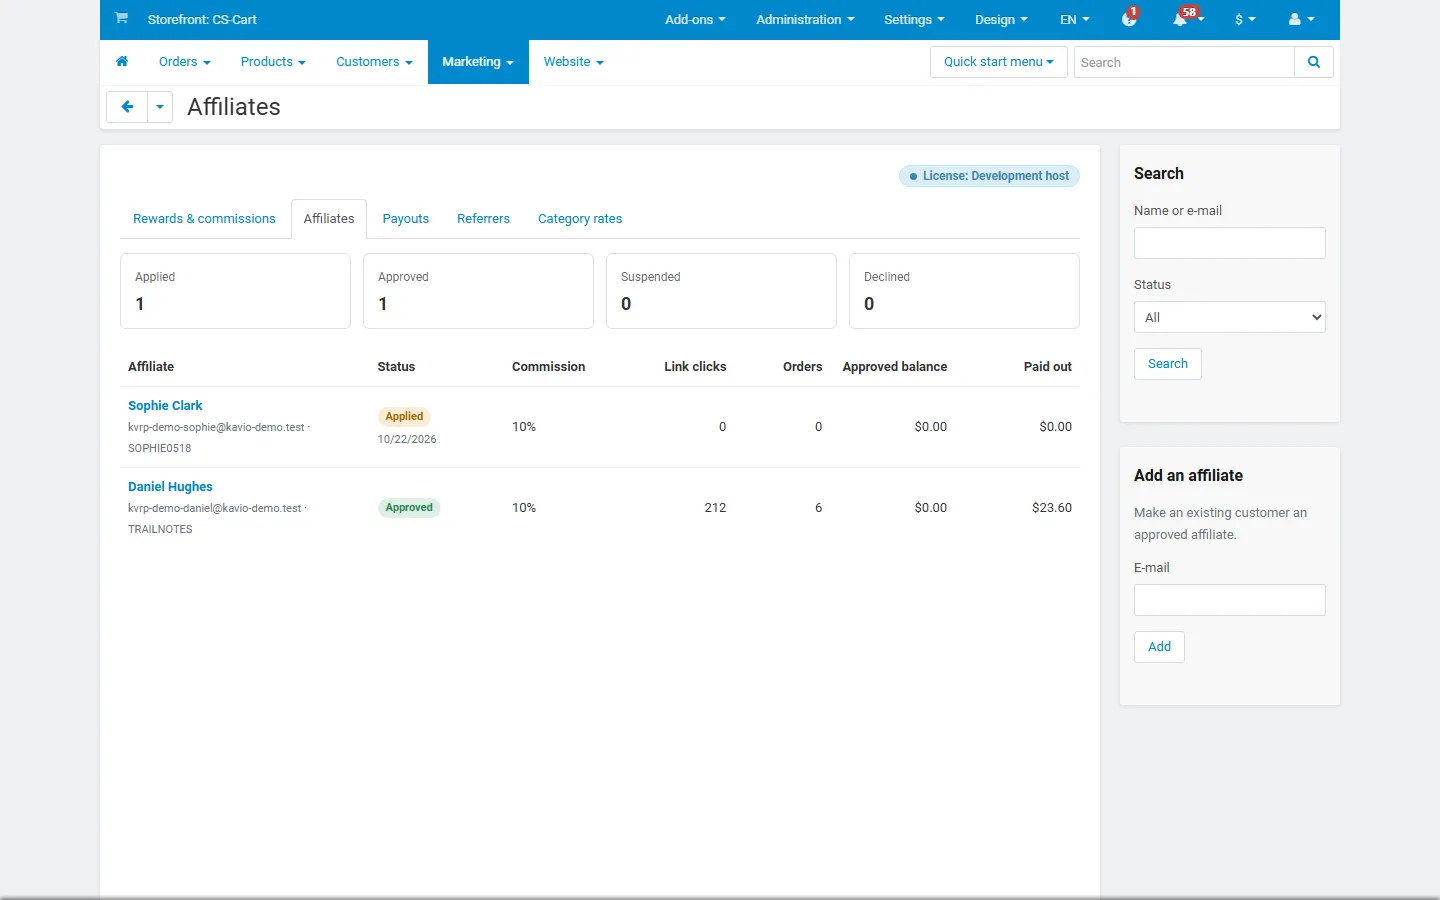Click the back arrow button
1440x900 pixels.
(127, 107)
